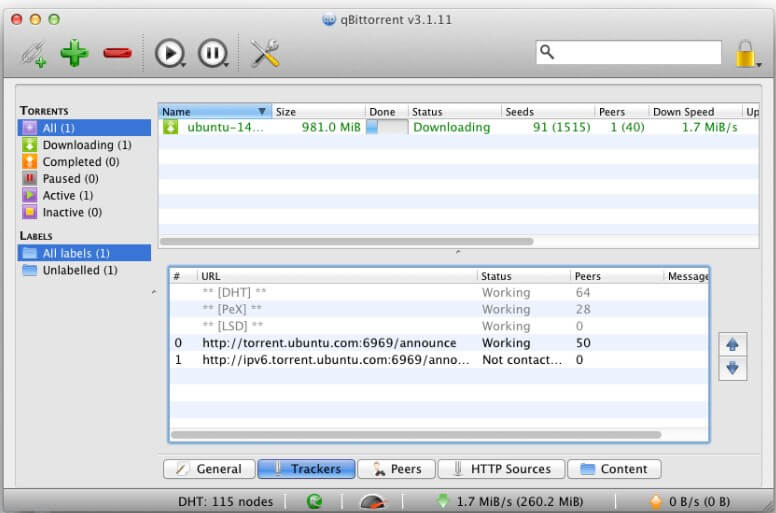This screenshot has width=776, height=513.
Task: Click the red minus delete torrent icon
Action: (117, 52)
